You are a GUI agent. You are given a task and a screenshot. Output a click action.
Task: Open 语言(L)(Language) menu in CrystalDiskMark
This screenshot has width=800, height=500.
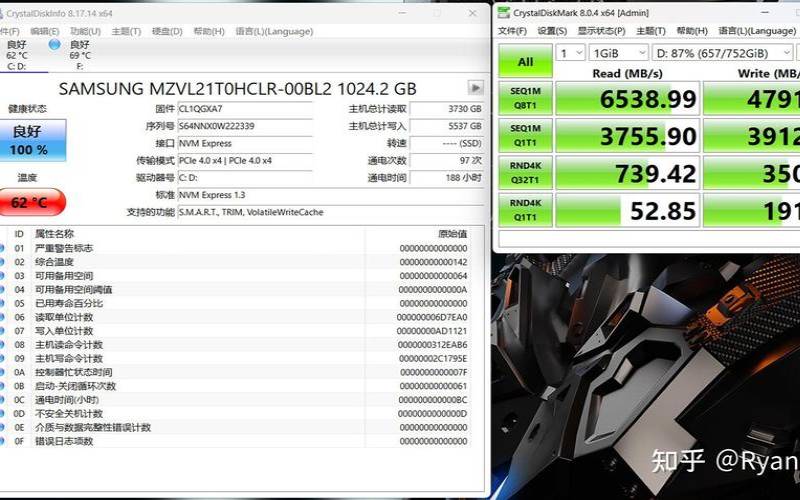click(757, 31)
